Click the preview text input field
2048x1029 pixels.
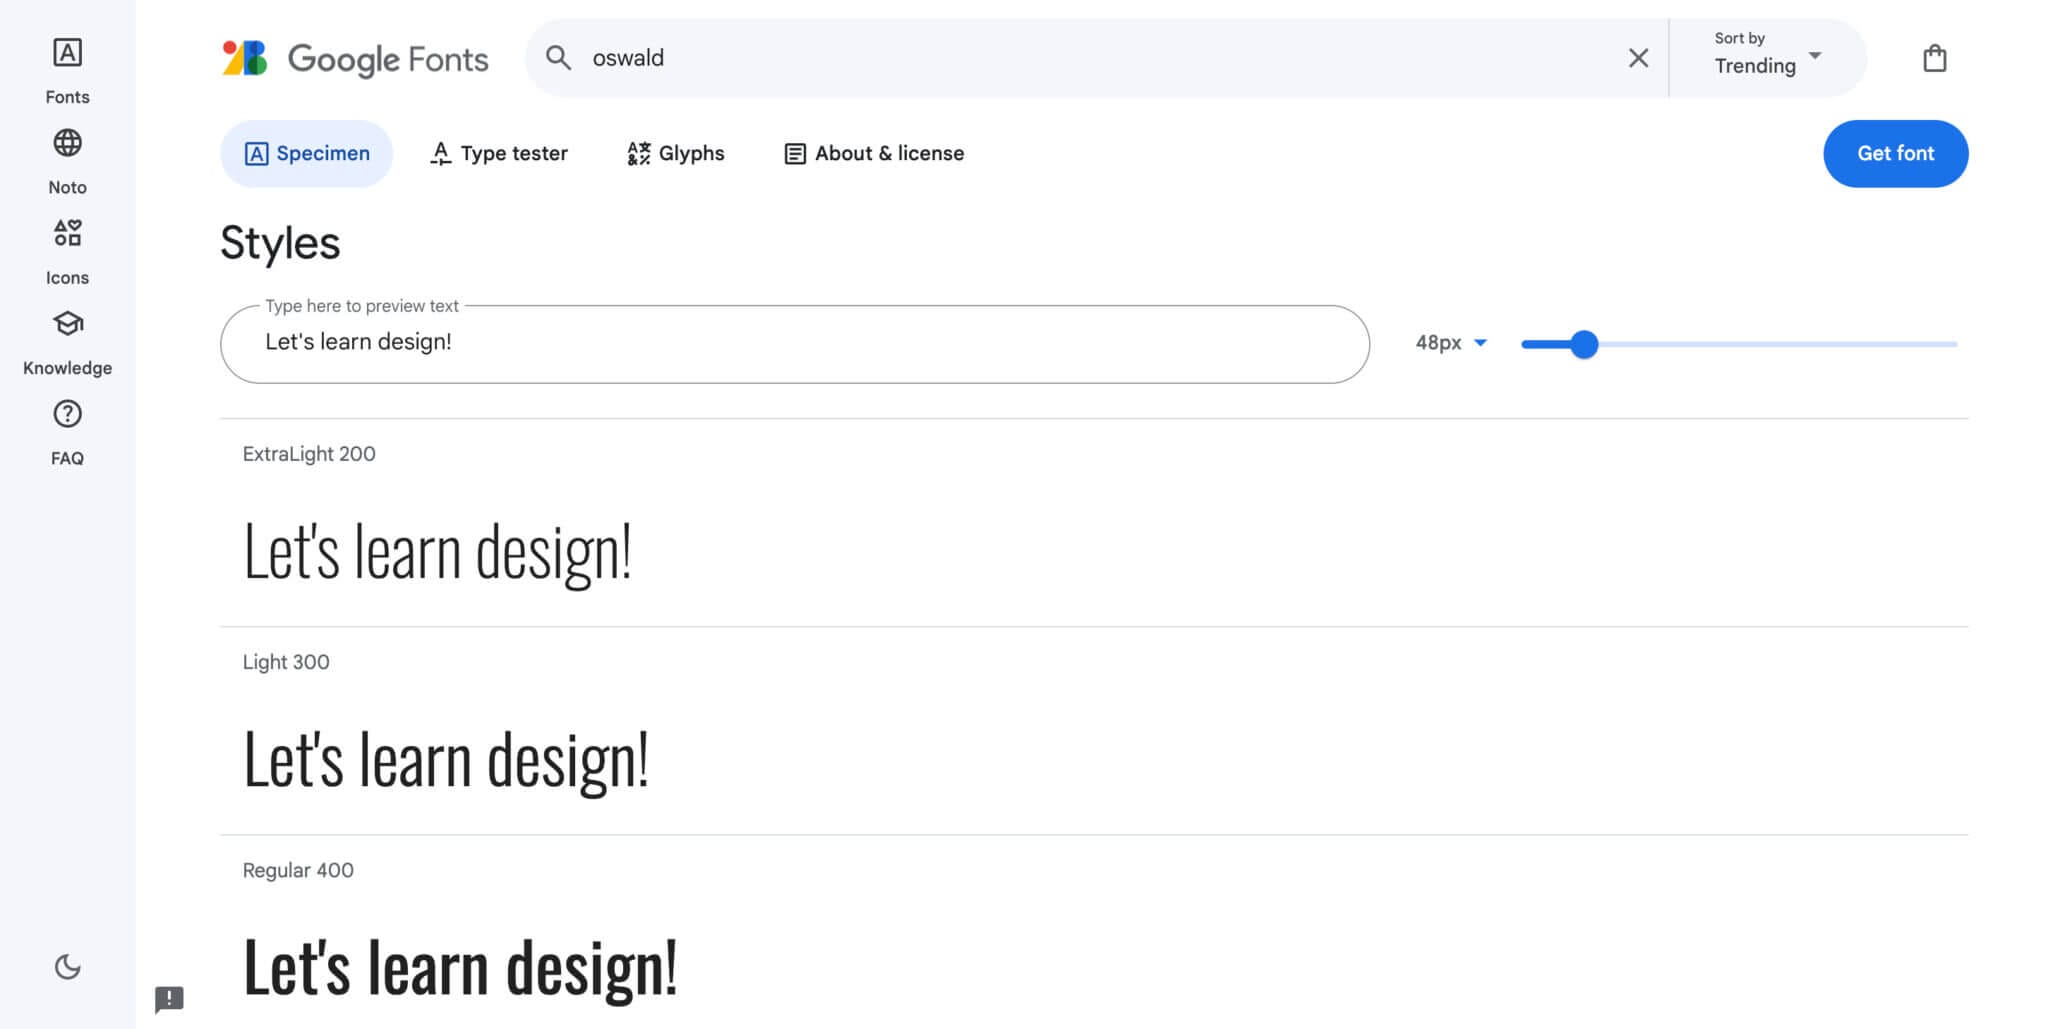click(794, 343)
